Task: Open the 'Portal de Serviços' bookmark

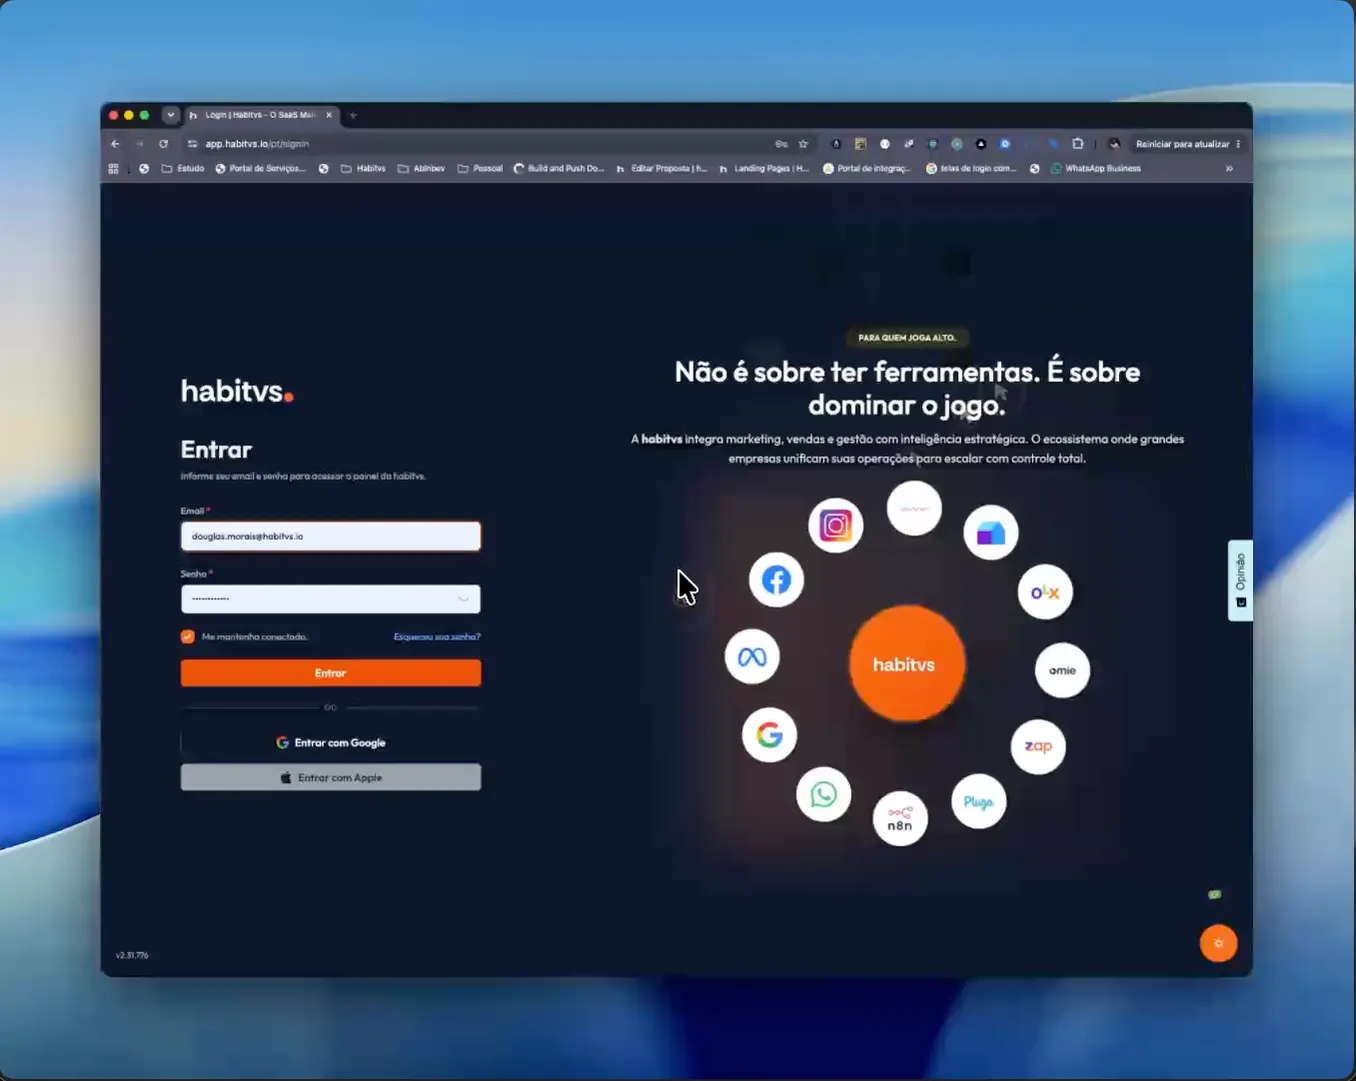Action: tap(261, 169)
